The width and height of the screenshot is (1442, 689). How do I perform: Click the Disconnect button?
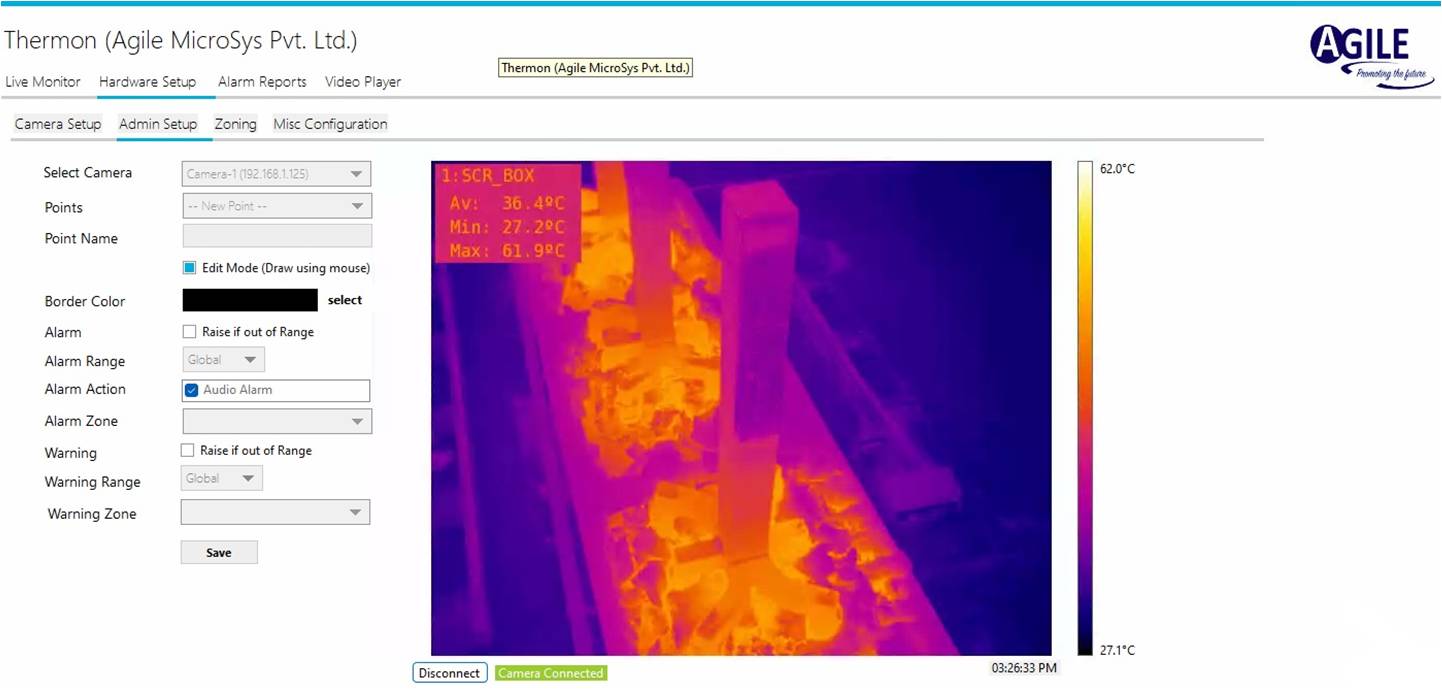tap(449, 673)
